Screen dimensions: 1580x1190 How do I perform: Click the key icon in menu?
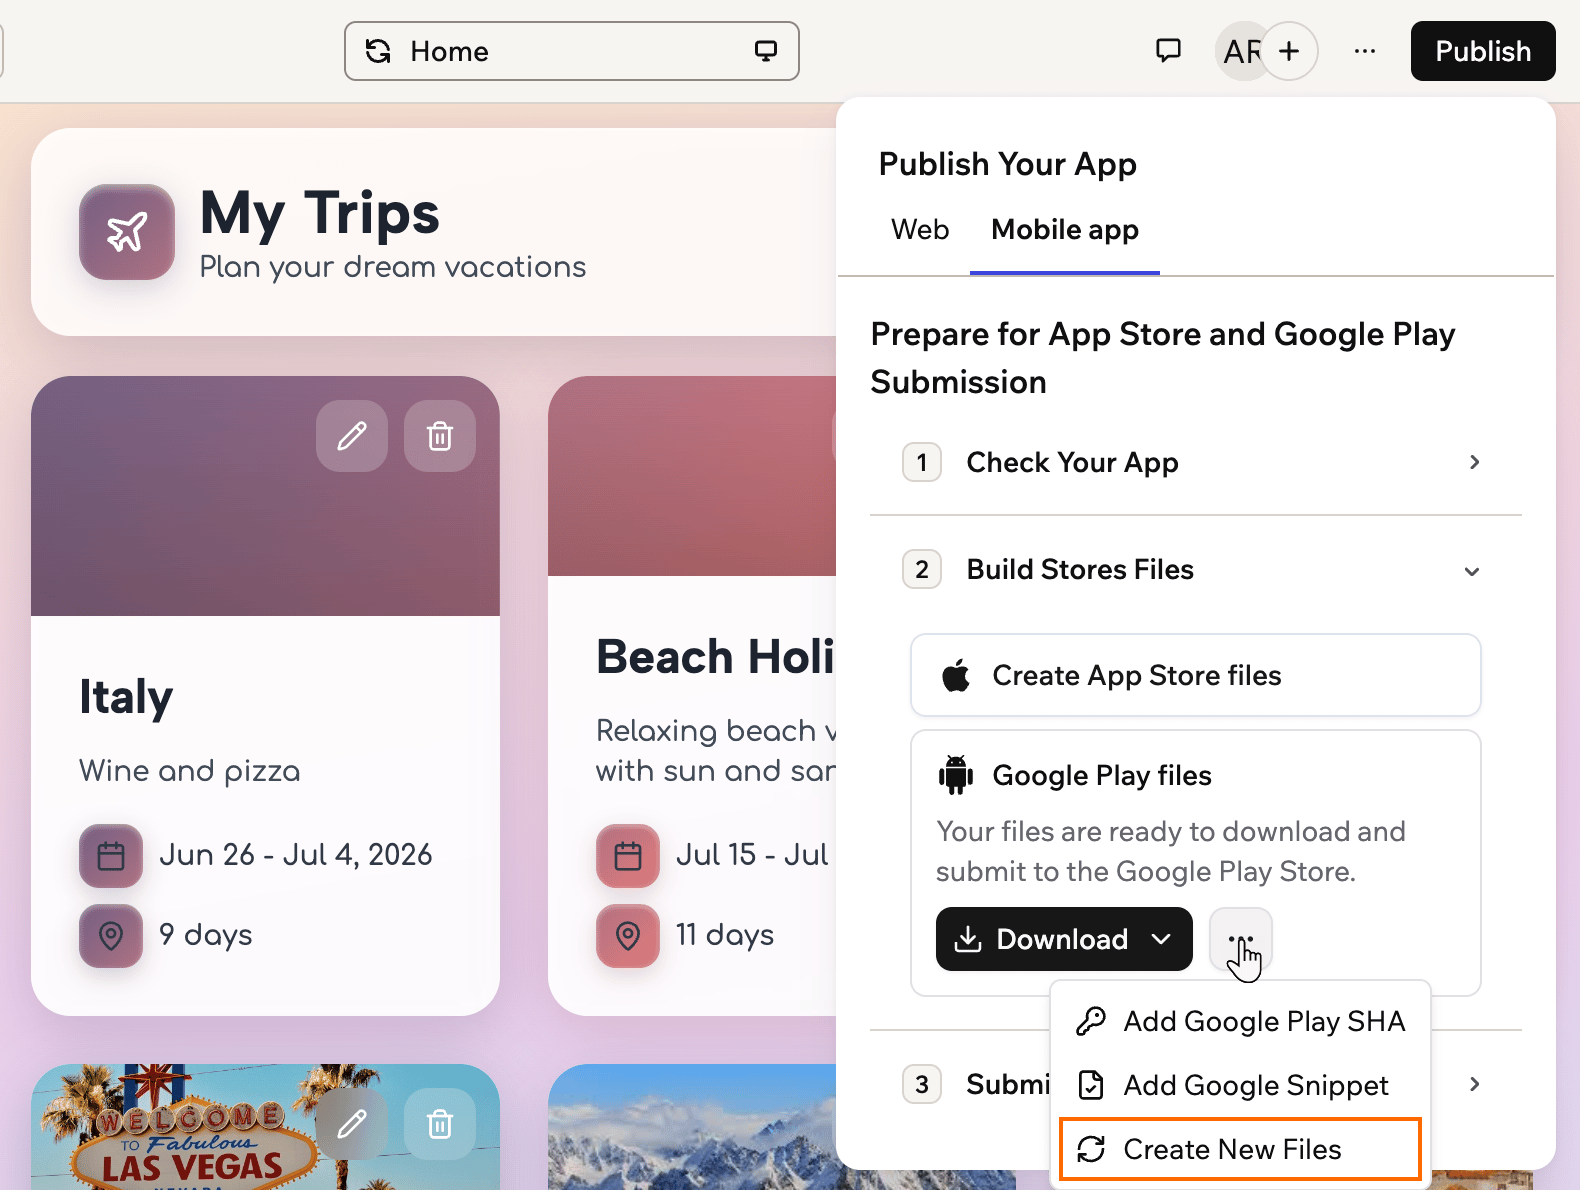1091,1021
